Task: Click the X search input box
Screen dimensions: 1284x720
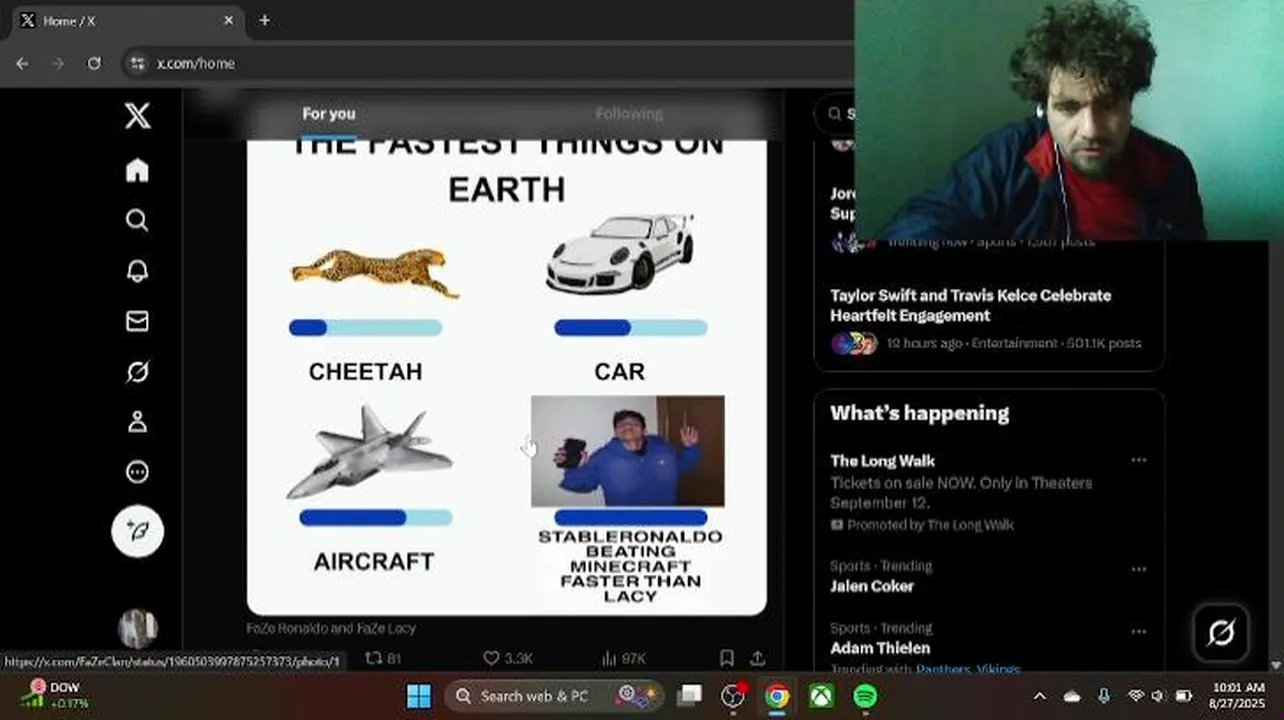Action: (834, 114)
